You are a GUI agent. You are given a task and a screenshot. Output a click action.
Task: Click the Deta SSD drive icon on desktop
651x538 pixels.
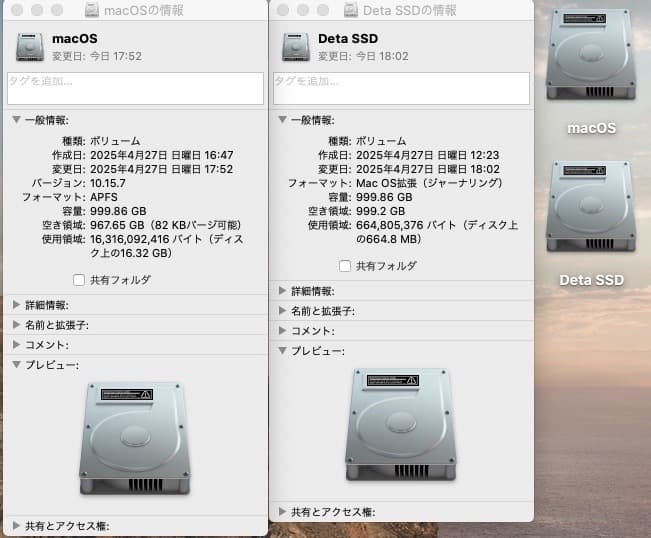(591, 207)
